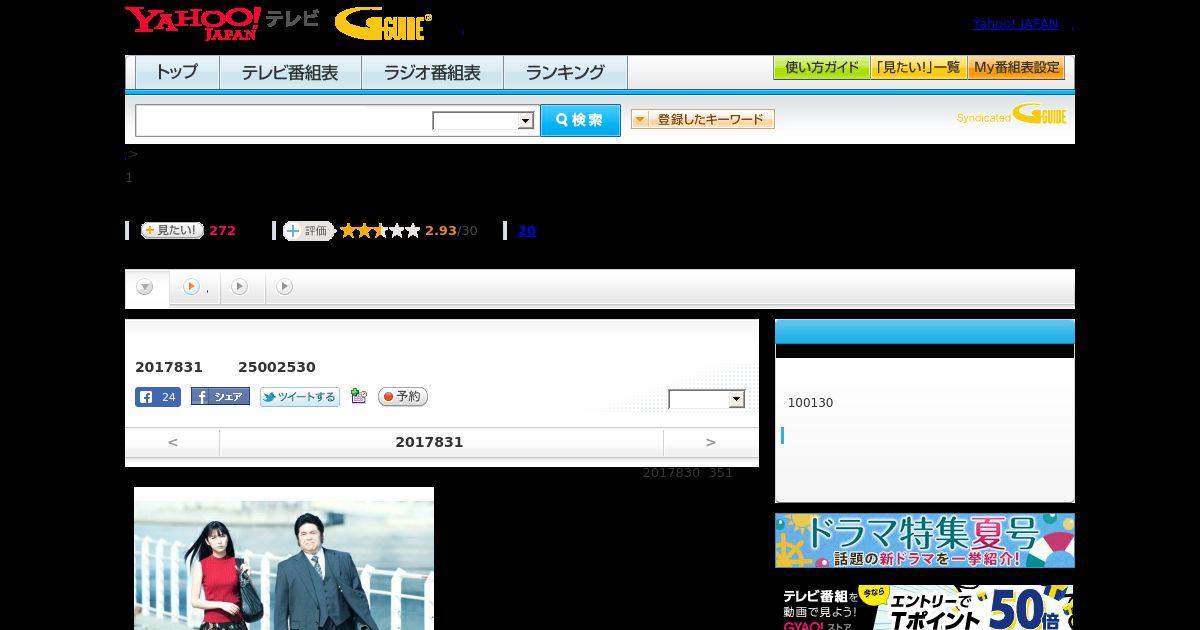Expand the dropdown right of the share buttons
The width and height of the screenshot is (1200, 630).
click(x=707, y=399)
